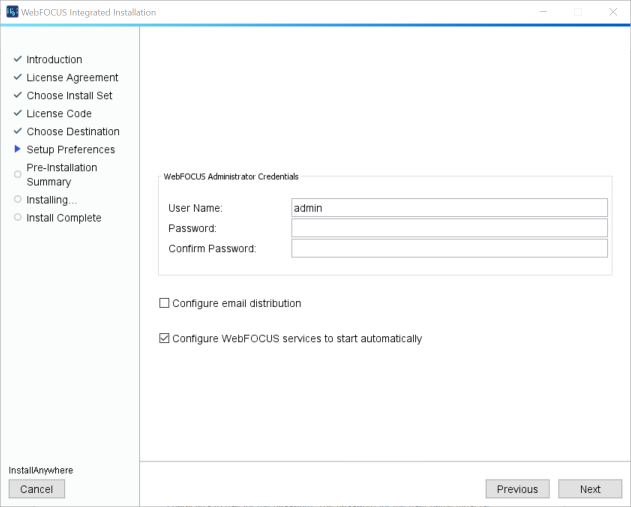Screen dimensions: 631x507
Task: Minimize the installer window
Action: tap(541, 12)
